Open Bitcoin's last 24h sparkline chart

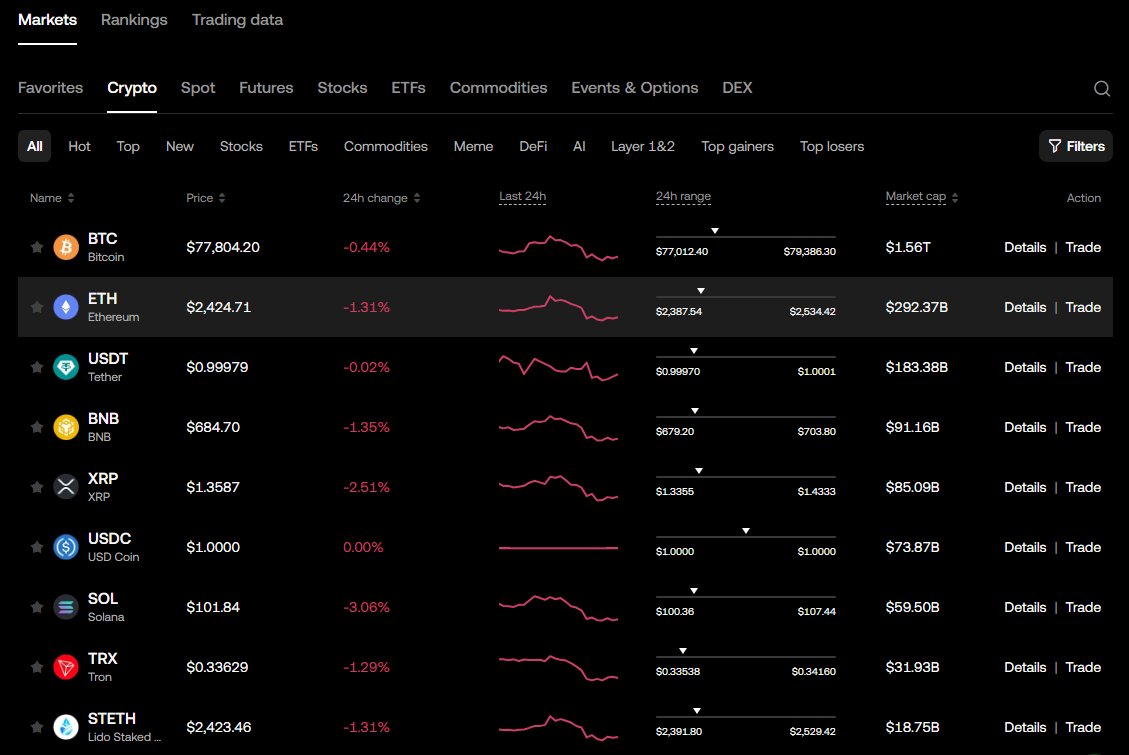point(558,248)
